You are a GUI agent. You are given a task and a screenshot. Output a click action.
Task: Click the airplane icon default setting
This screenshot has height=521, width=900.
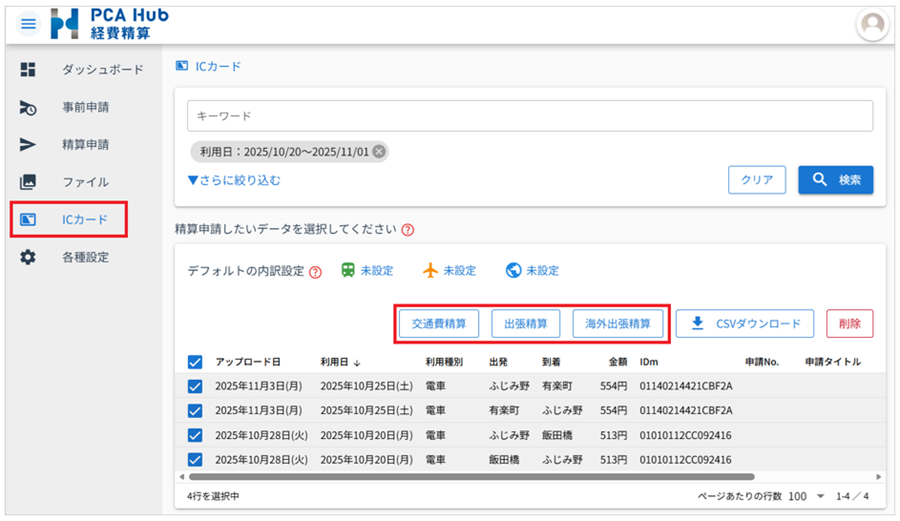[431, 271]
